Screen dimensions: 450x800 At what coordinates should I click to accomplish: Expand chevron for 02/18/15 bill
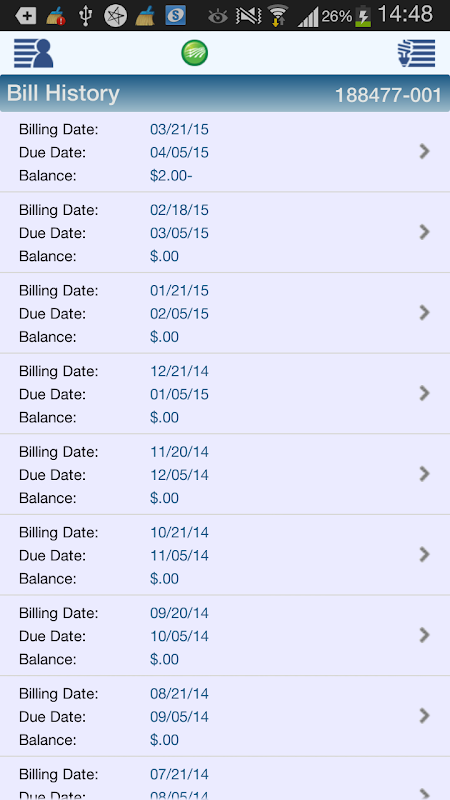coord(424,232)
